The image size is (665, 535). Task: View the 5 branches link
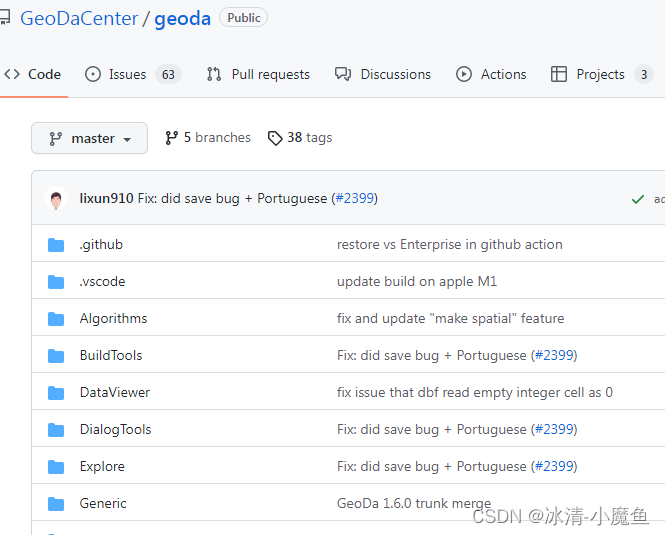click(x=208, y=137)
